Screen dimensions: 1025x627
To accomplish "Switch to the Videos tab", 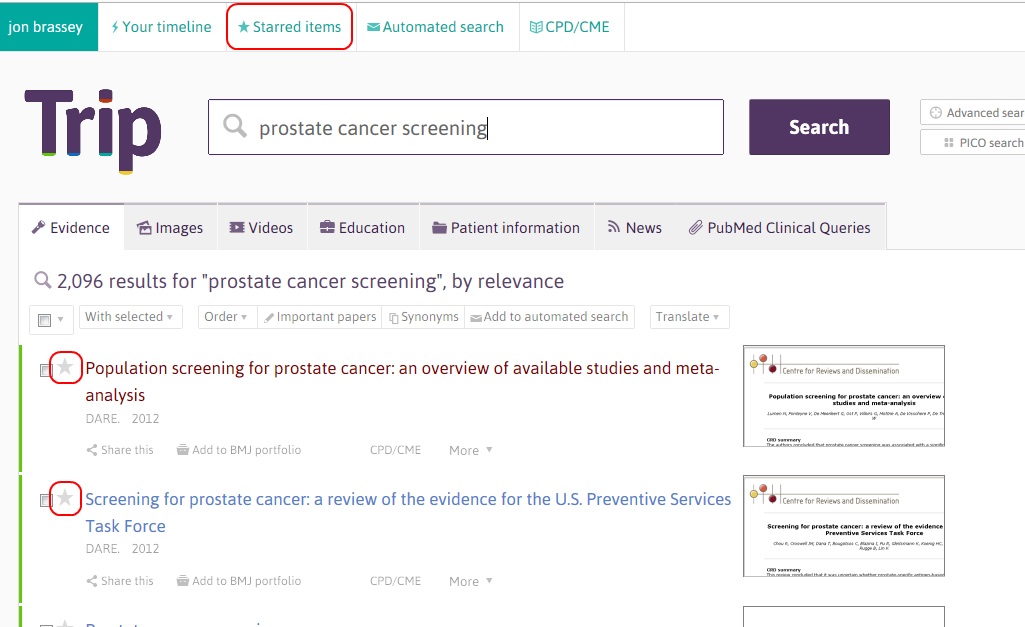I will [261, 228].
